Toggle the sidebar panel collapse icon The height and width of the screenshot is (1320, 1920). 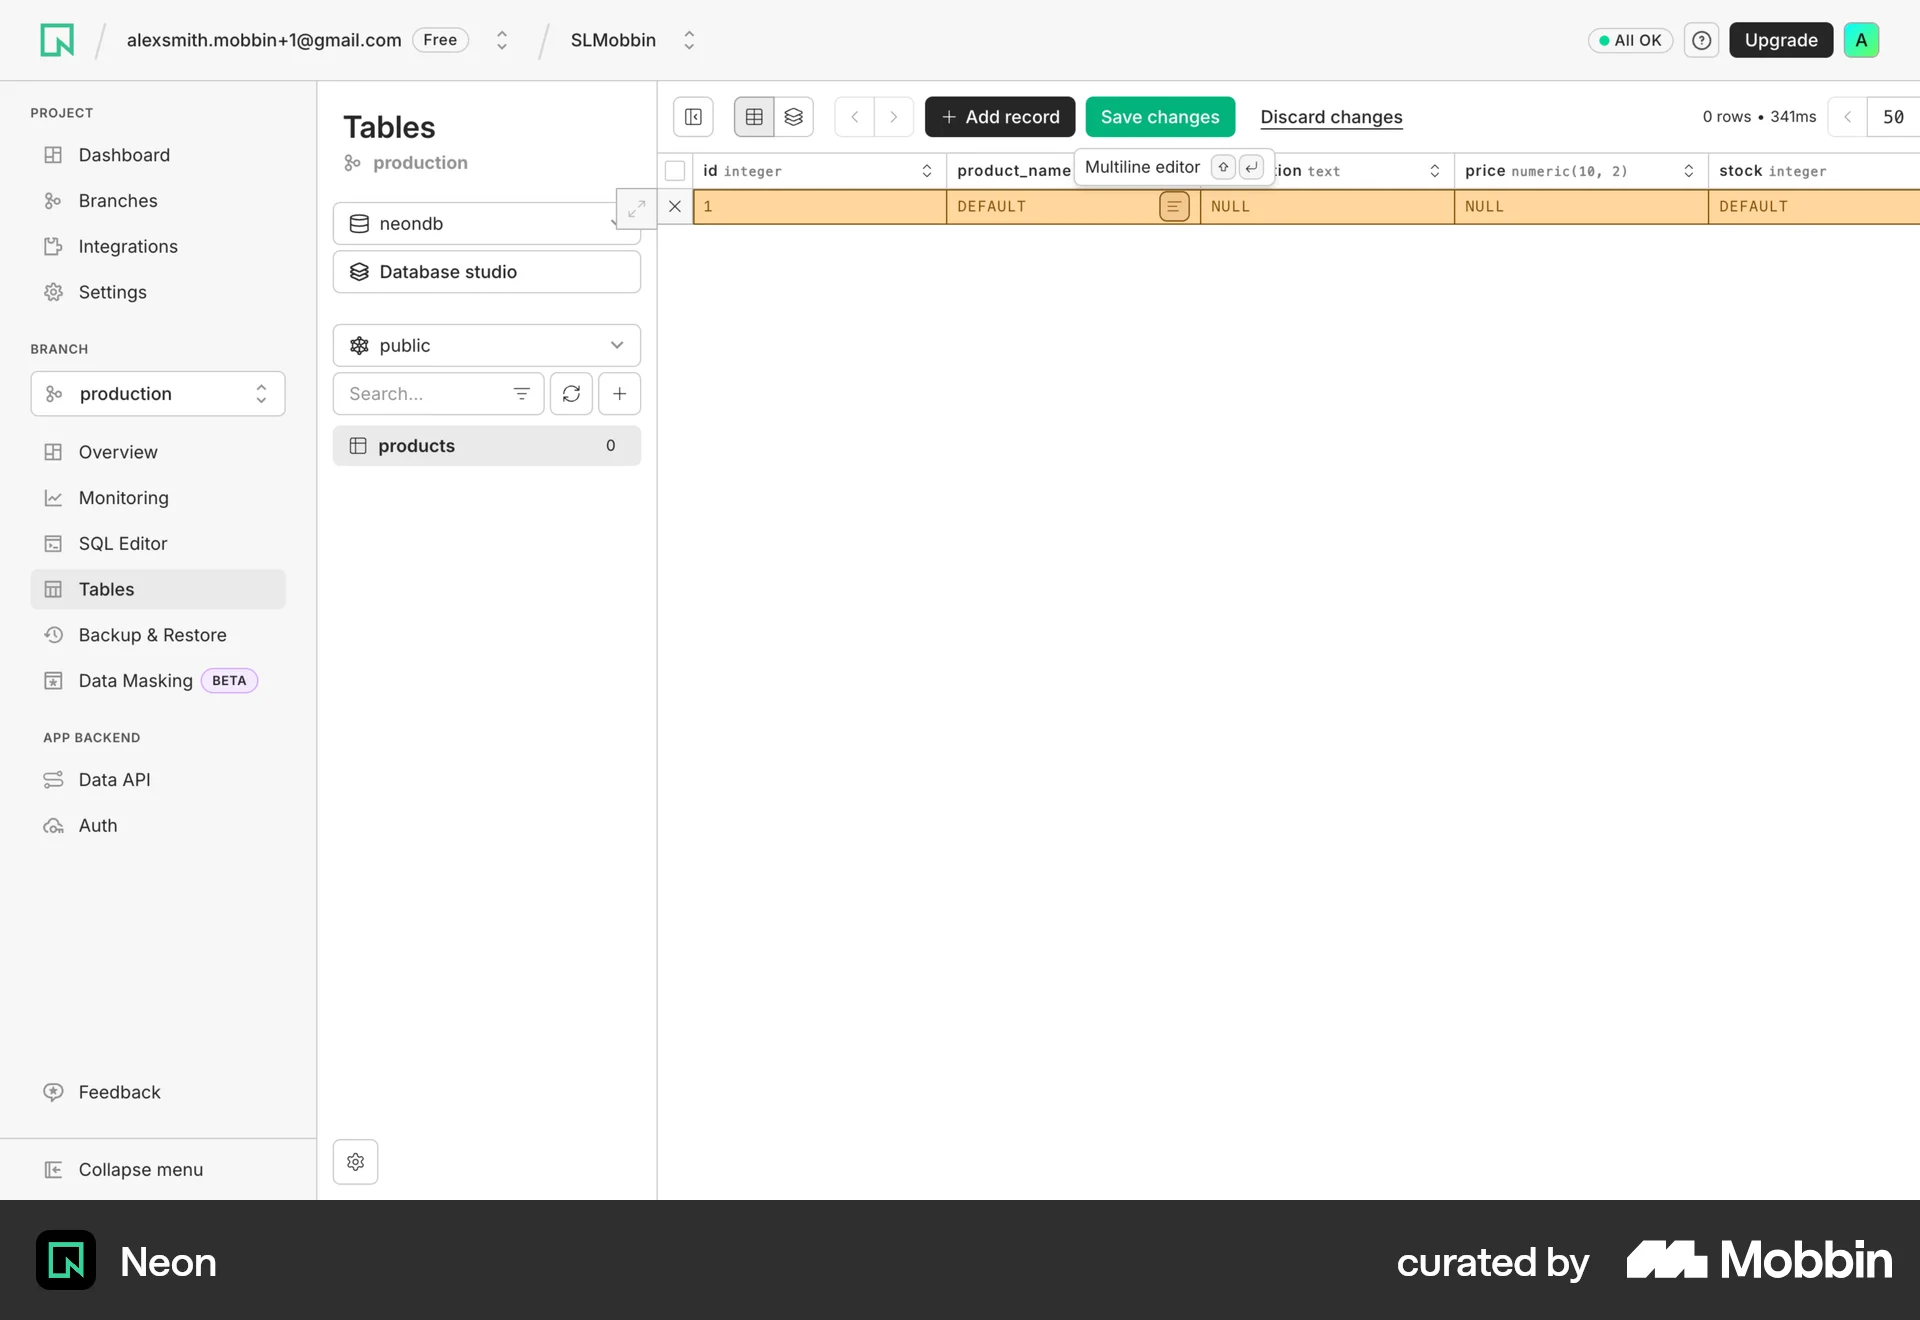pyautogui.click(x=693, y=117)
